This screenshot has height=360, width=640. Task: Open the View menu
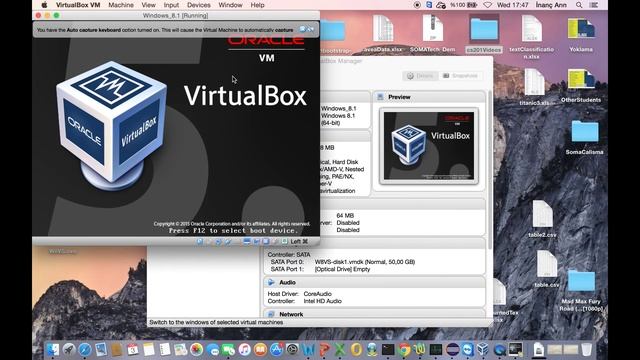pos(149,5)
